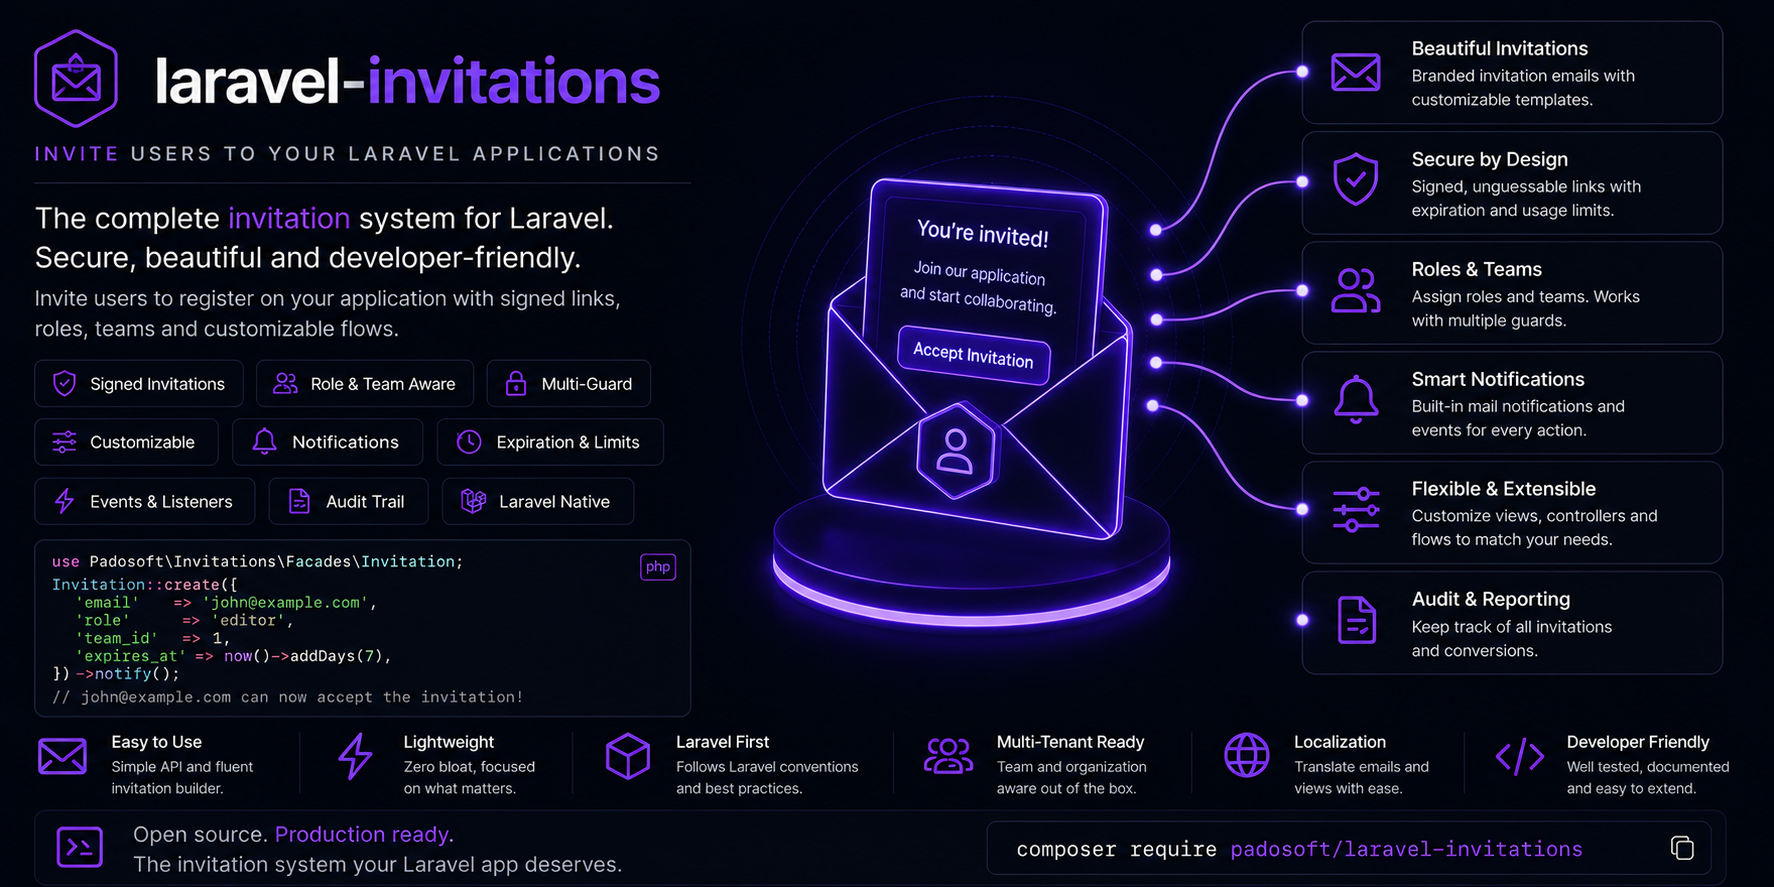The image size is (1774, 887).
Task: Click the Developer Friendly code brackets icon
Action: (x=1520, y=756)
